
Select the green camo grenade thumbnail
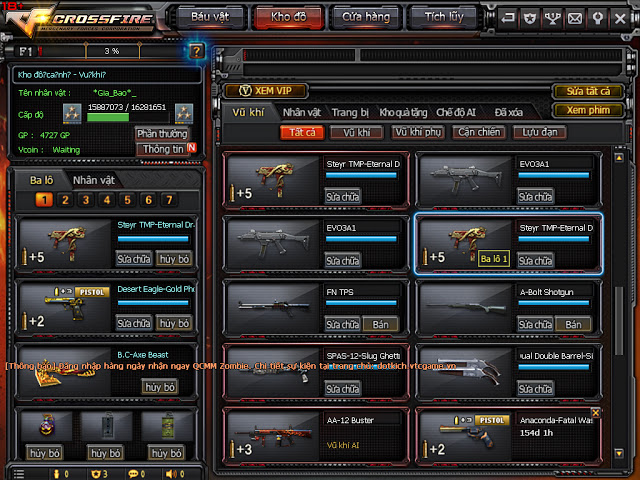click(x=167, y=426)
